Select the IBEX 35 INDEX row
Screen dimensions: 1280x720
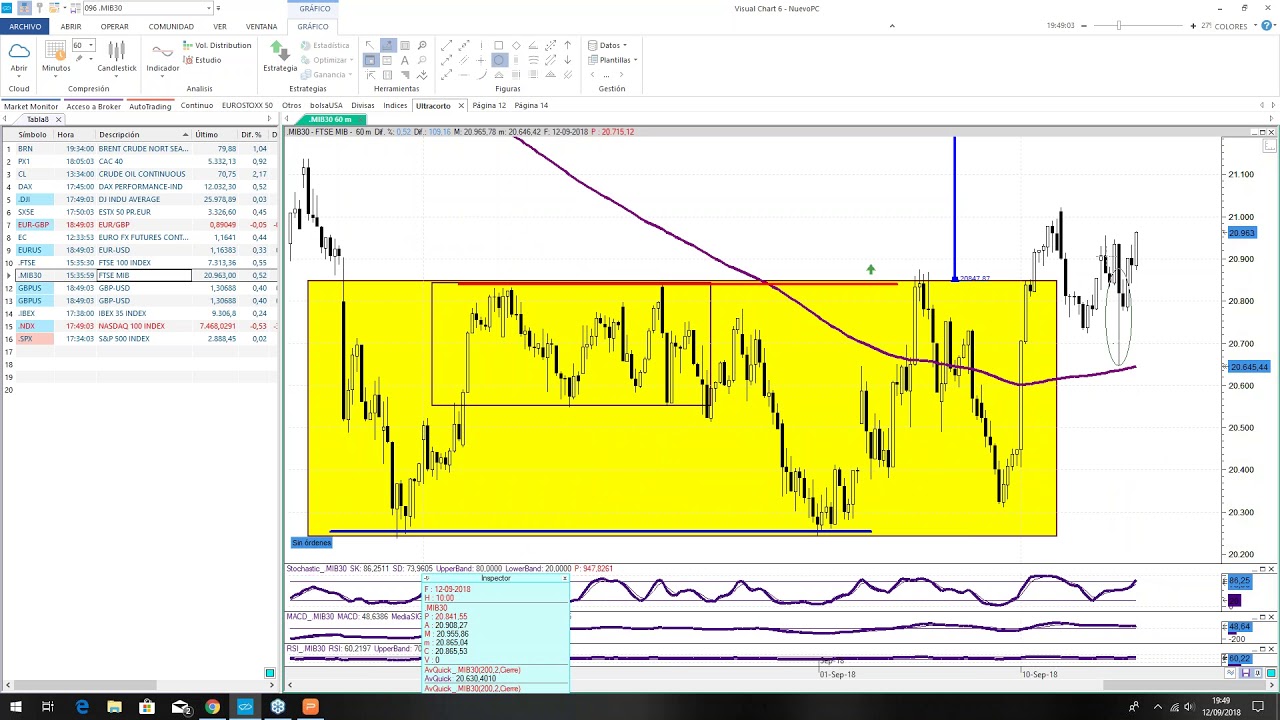click(x=140, y=313)
